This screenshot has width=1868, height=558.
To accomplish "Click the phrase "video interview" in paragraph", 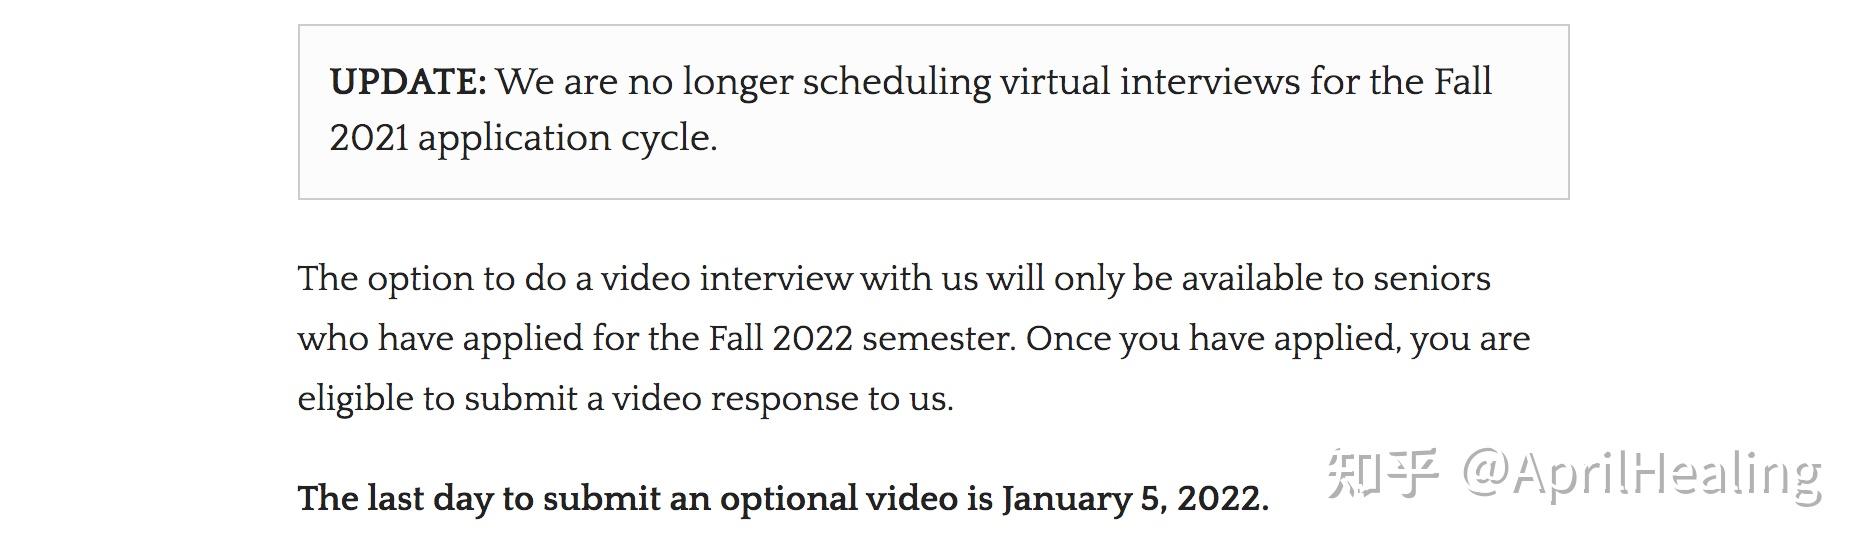I will point(726,279).
